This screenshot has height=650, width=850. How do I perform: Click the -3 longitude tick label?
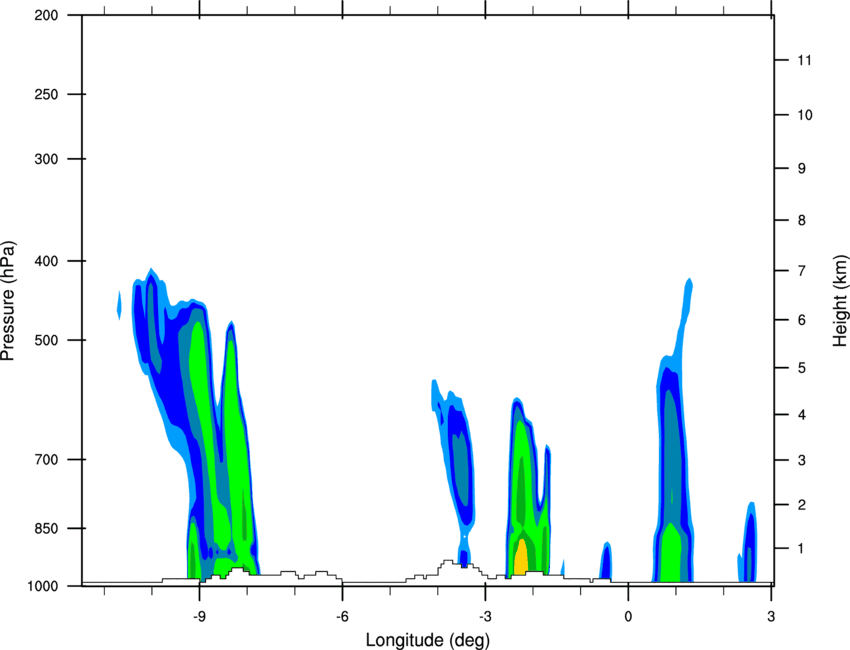(485, 617)
